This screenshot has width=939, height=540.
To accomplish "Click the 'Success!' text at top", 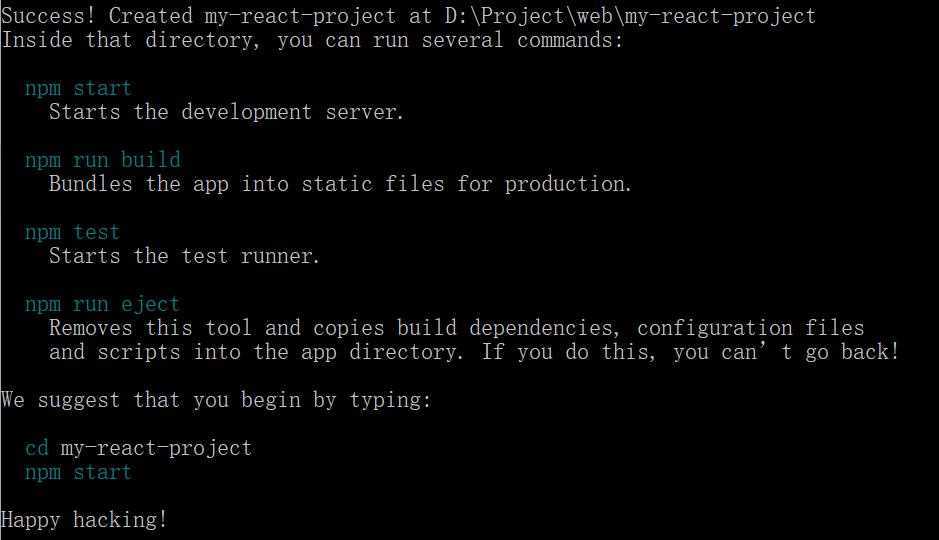I will 49,16.
